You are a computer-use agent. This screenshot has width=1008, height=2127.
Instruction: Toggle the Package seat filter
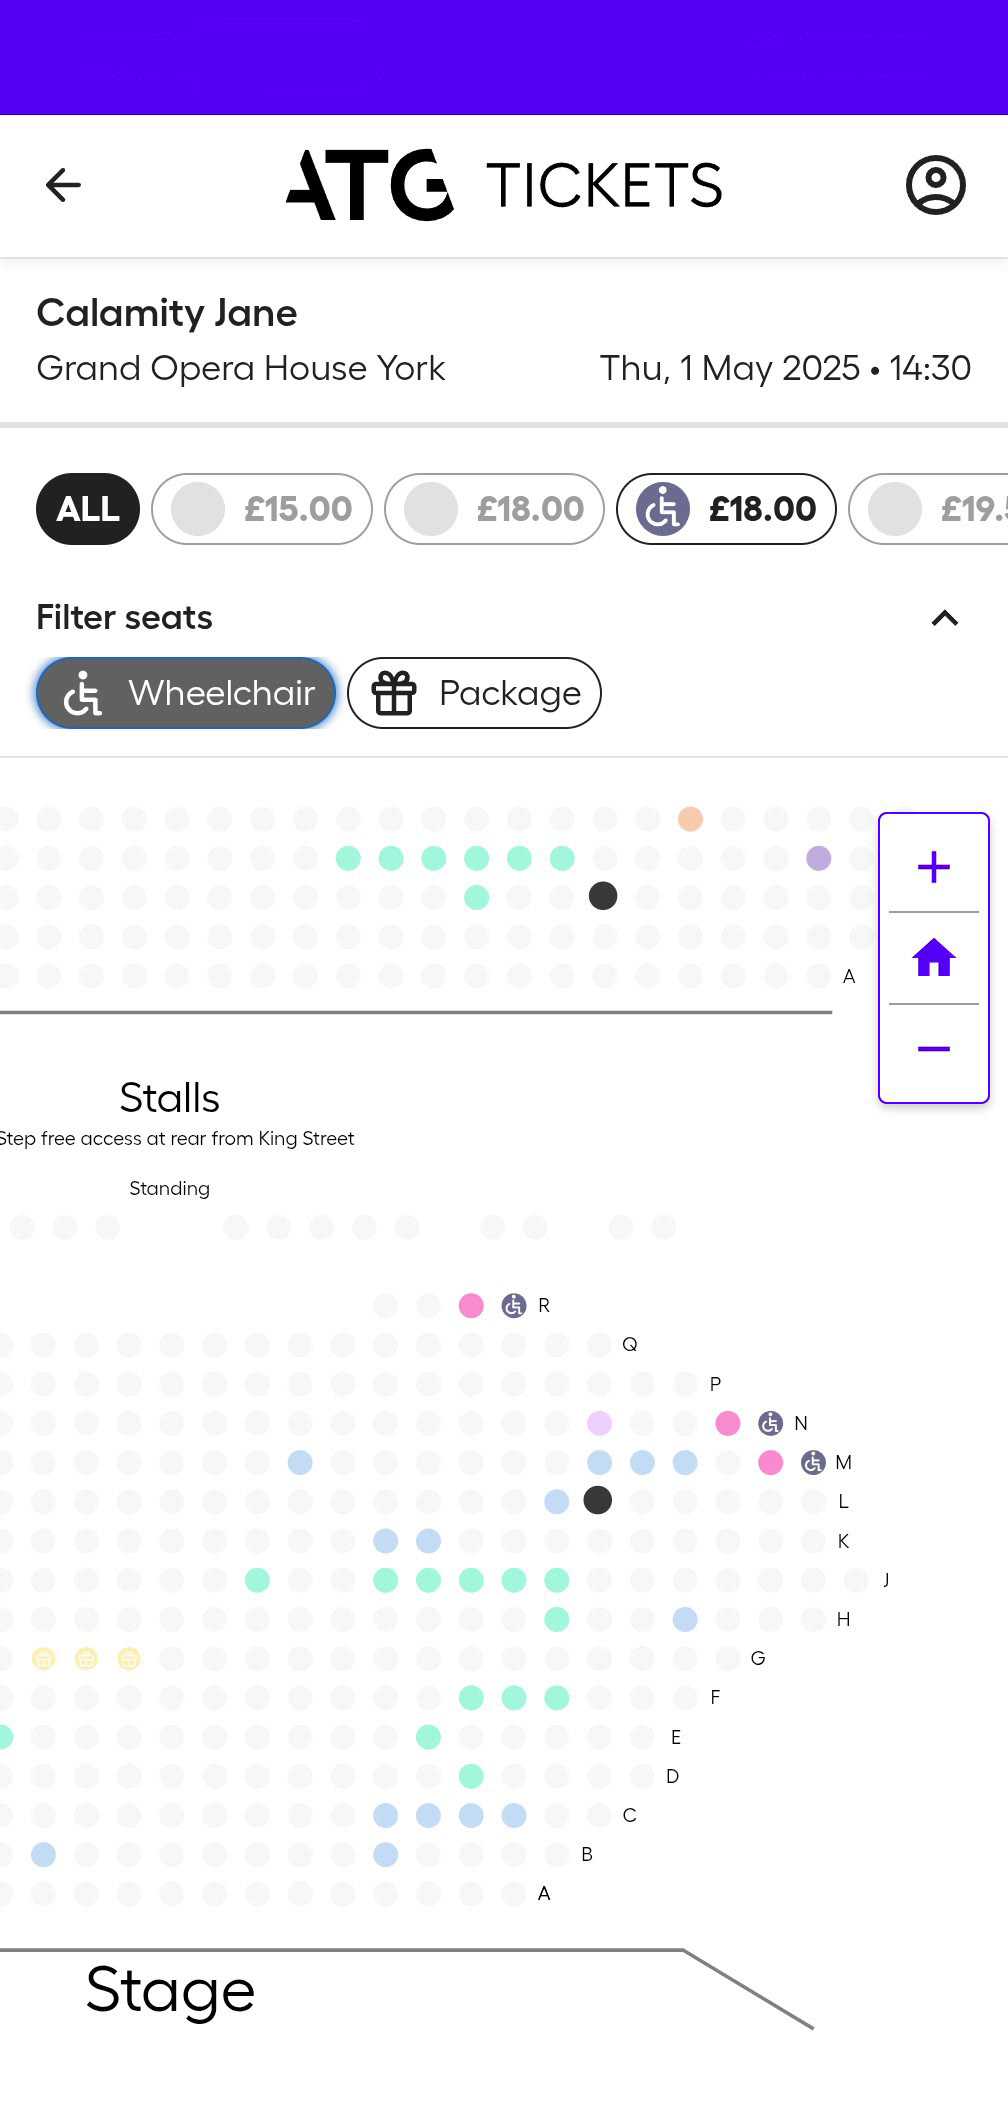click(474, 693)
